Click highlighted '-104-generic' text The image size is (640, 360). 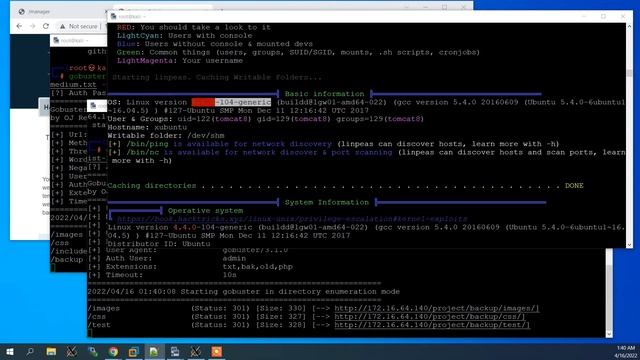[x=243, y=102]
